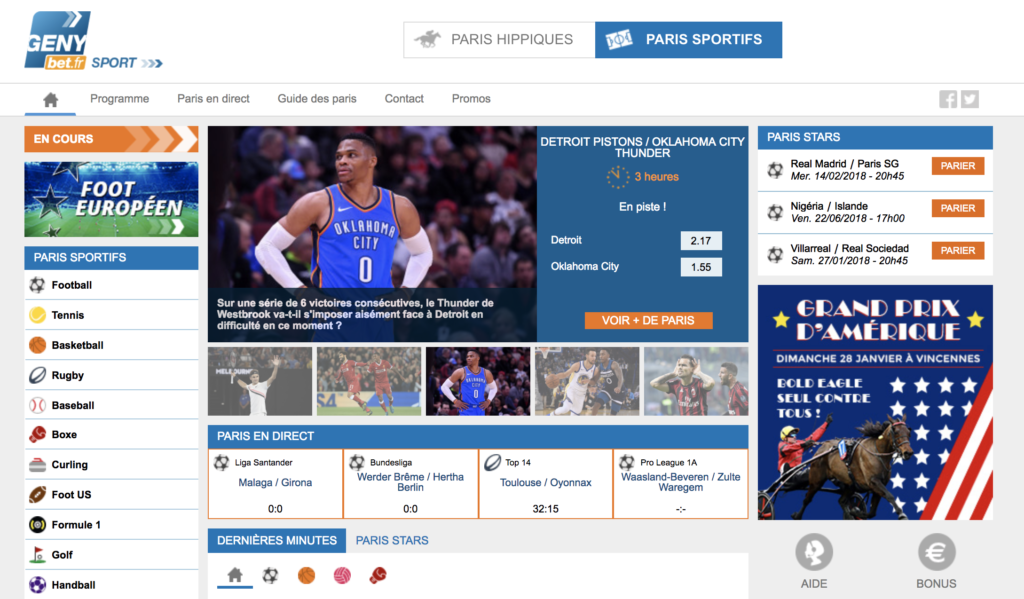This screenshot has height=599, width=1024.
Task: Select the Oklahoma City player carousel thumbnail
Action: point(478,381)
